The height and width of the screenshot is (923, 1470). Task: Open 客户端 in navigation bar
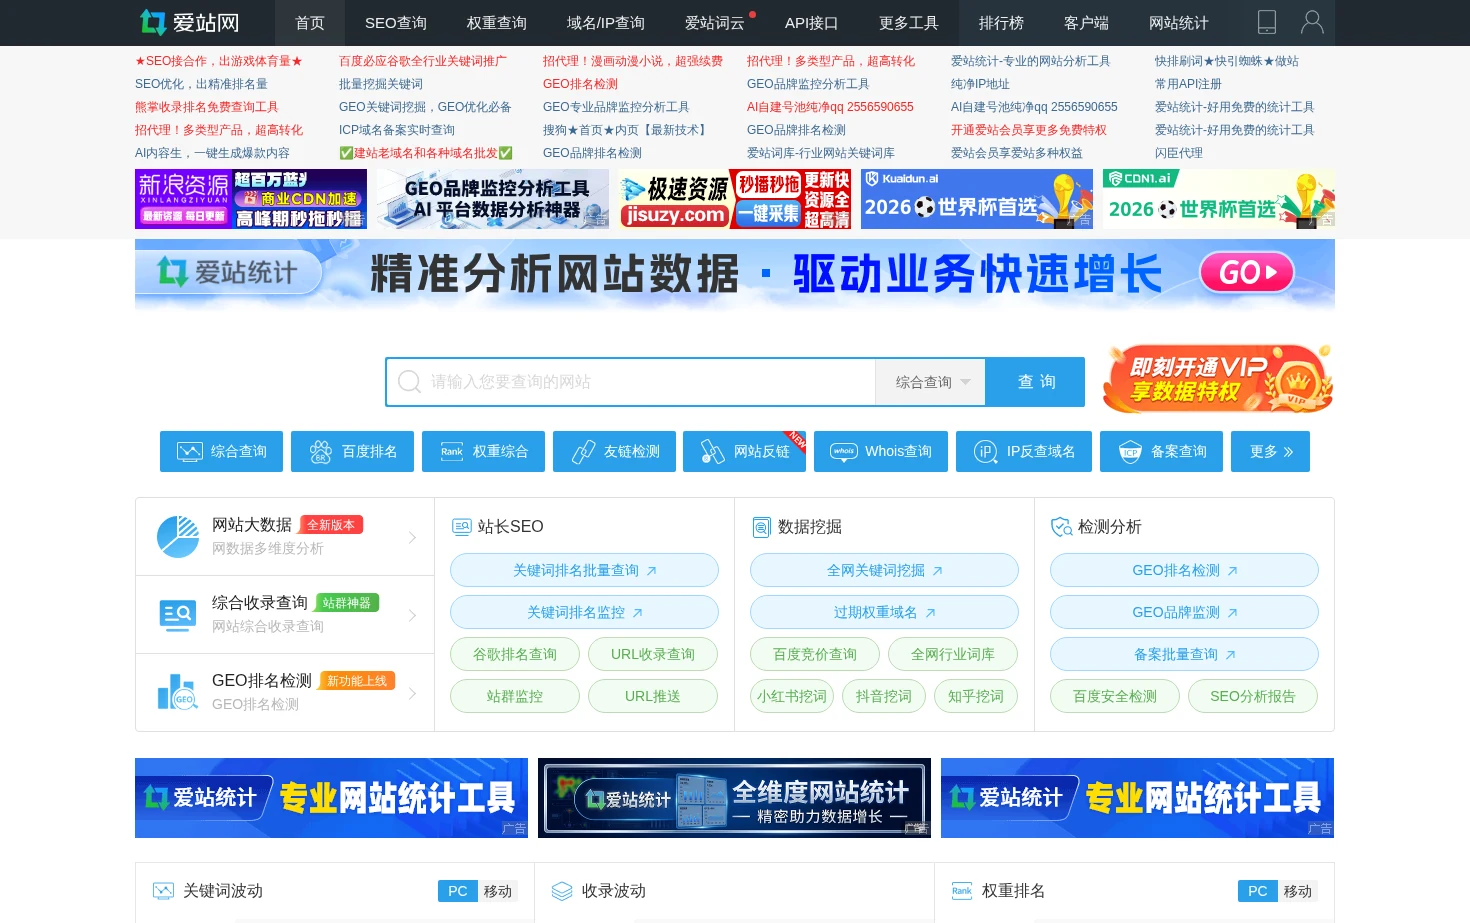[1086, 23]
